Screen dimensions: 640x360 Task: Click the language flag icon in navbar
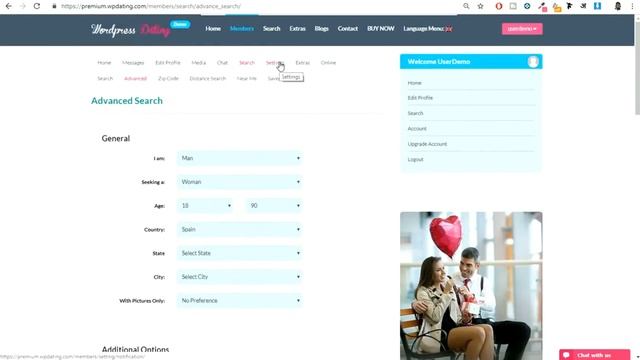tap(449, 29)
